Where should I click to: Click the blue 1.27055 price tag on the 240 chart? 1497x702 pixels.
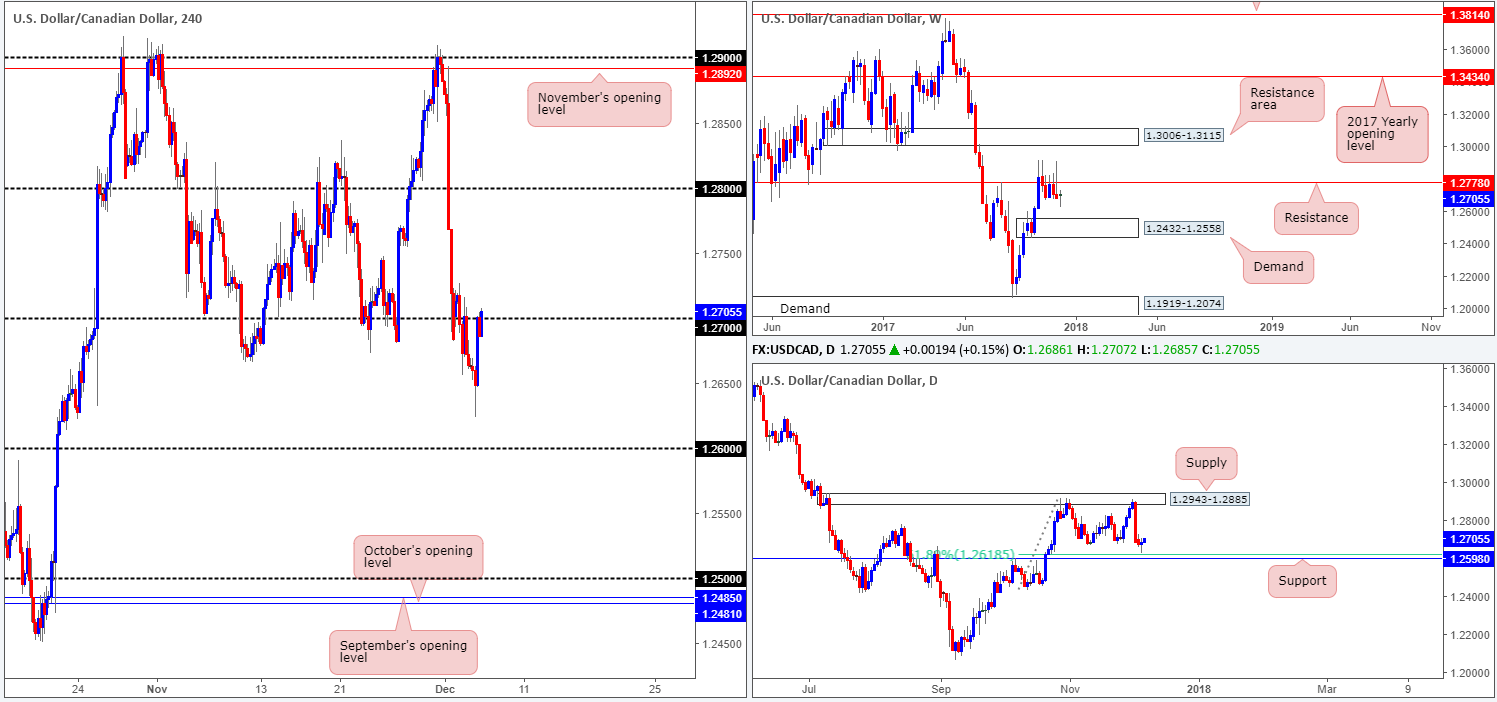point(722,311)
